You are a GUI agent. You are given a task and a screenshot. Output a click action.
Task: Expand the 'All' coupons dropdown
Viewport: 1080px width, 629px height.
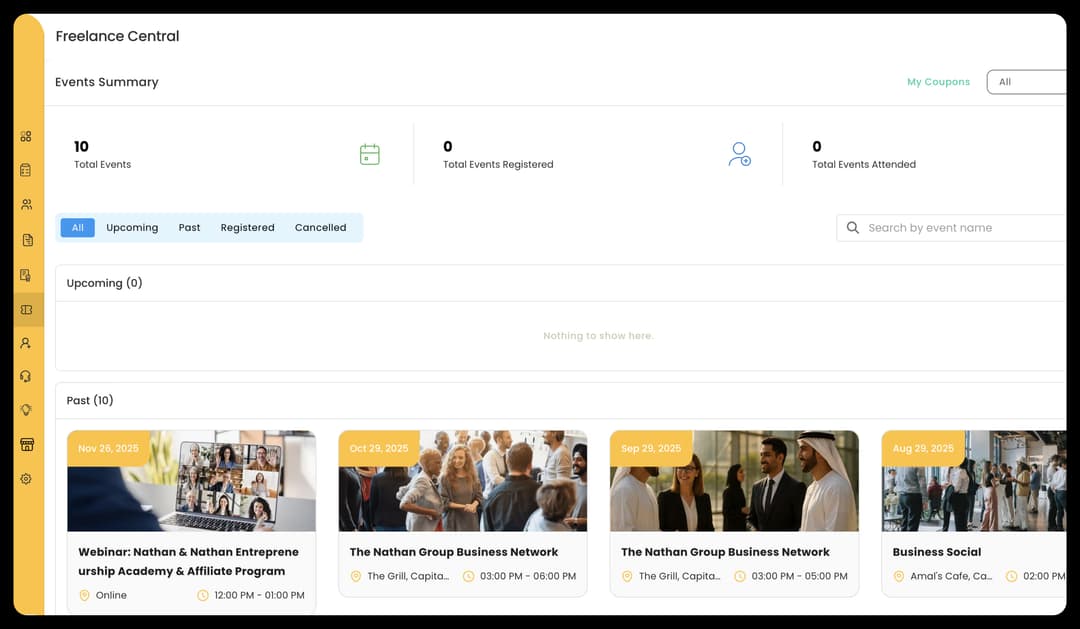tap(1025, 82)
